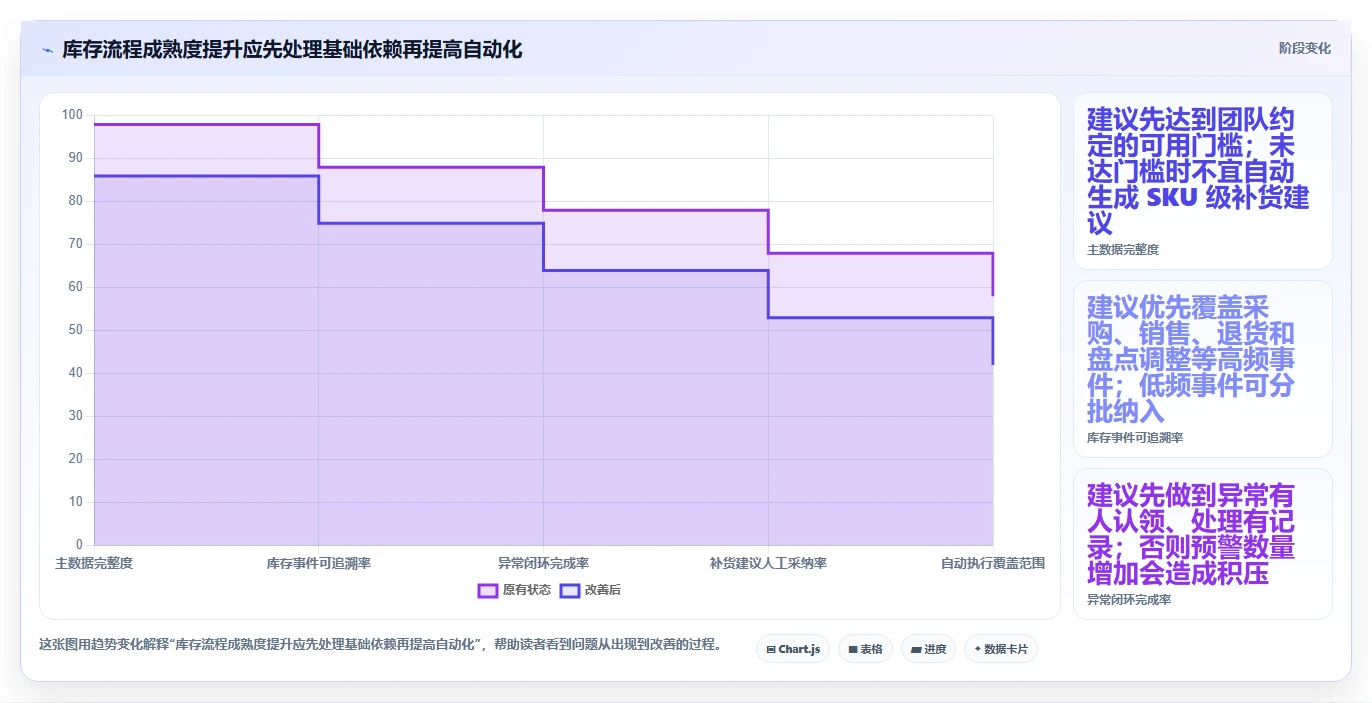1372x703 pixels.
Task: Toggle the 原有状态 legend swatch
Action: pos(488,590)
